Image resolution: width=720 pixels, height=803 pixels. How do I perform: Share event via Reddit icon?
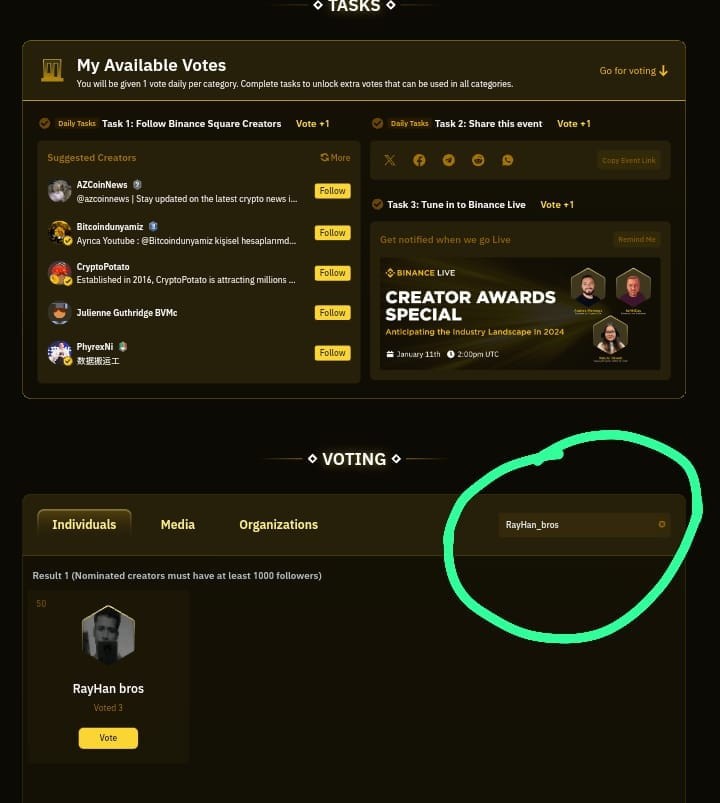[478, 160]
